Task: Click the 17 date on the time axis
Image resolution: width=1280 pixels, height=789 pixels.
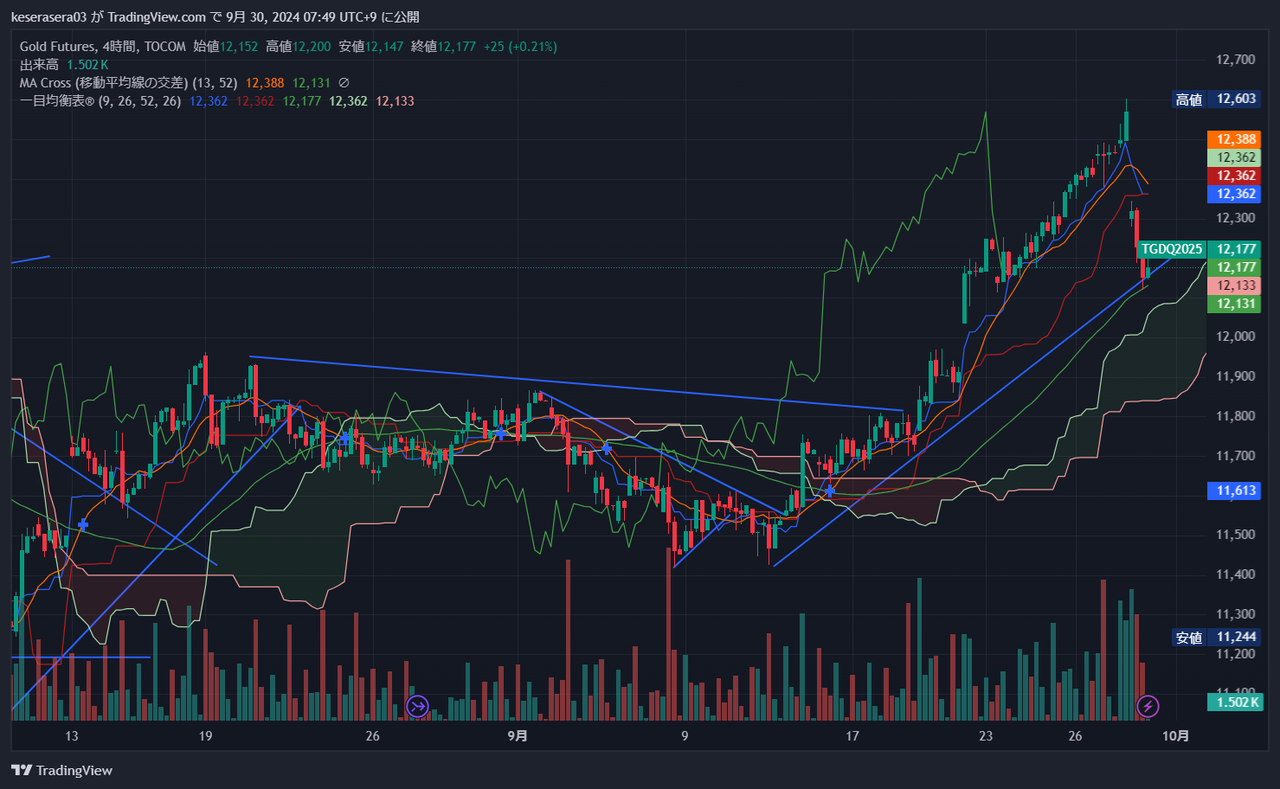Action: tap(852, 737)
